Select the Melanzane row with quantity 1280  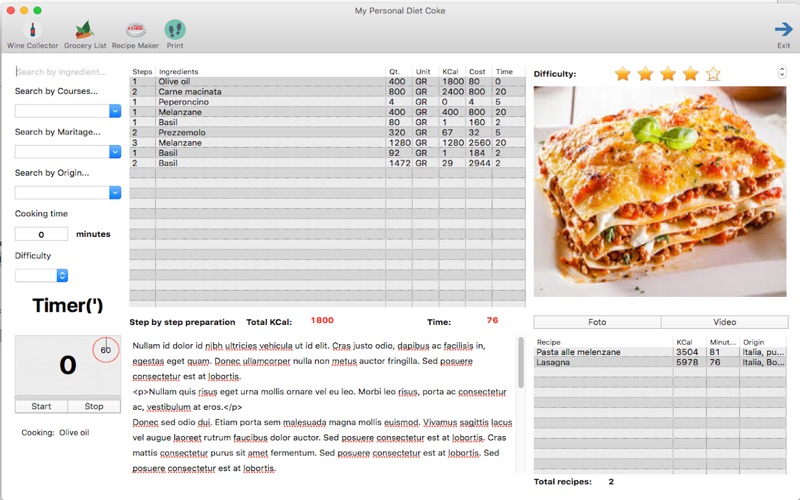327,143
